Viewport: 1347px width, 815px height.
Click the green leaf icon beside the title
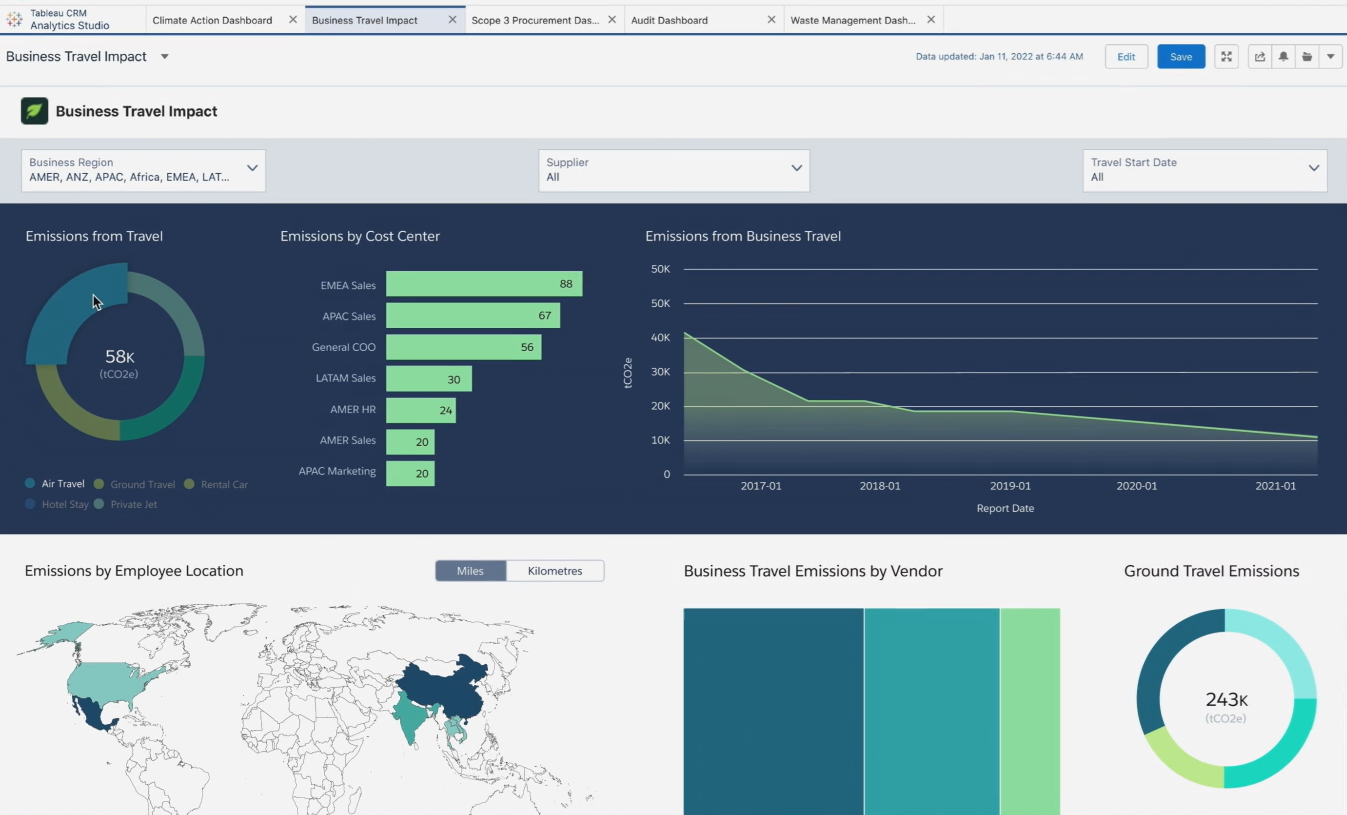click(34, 111)
